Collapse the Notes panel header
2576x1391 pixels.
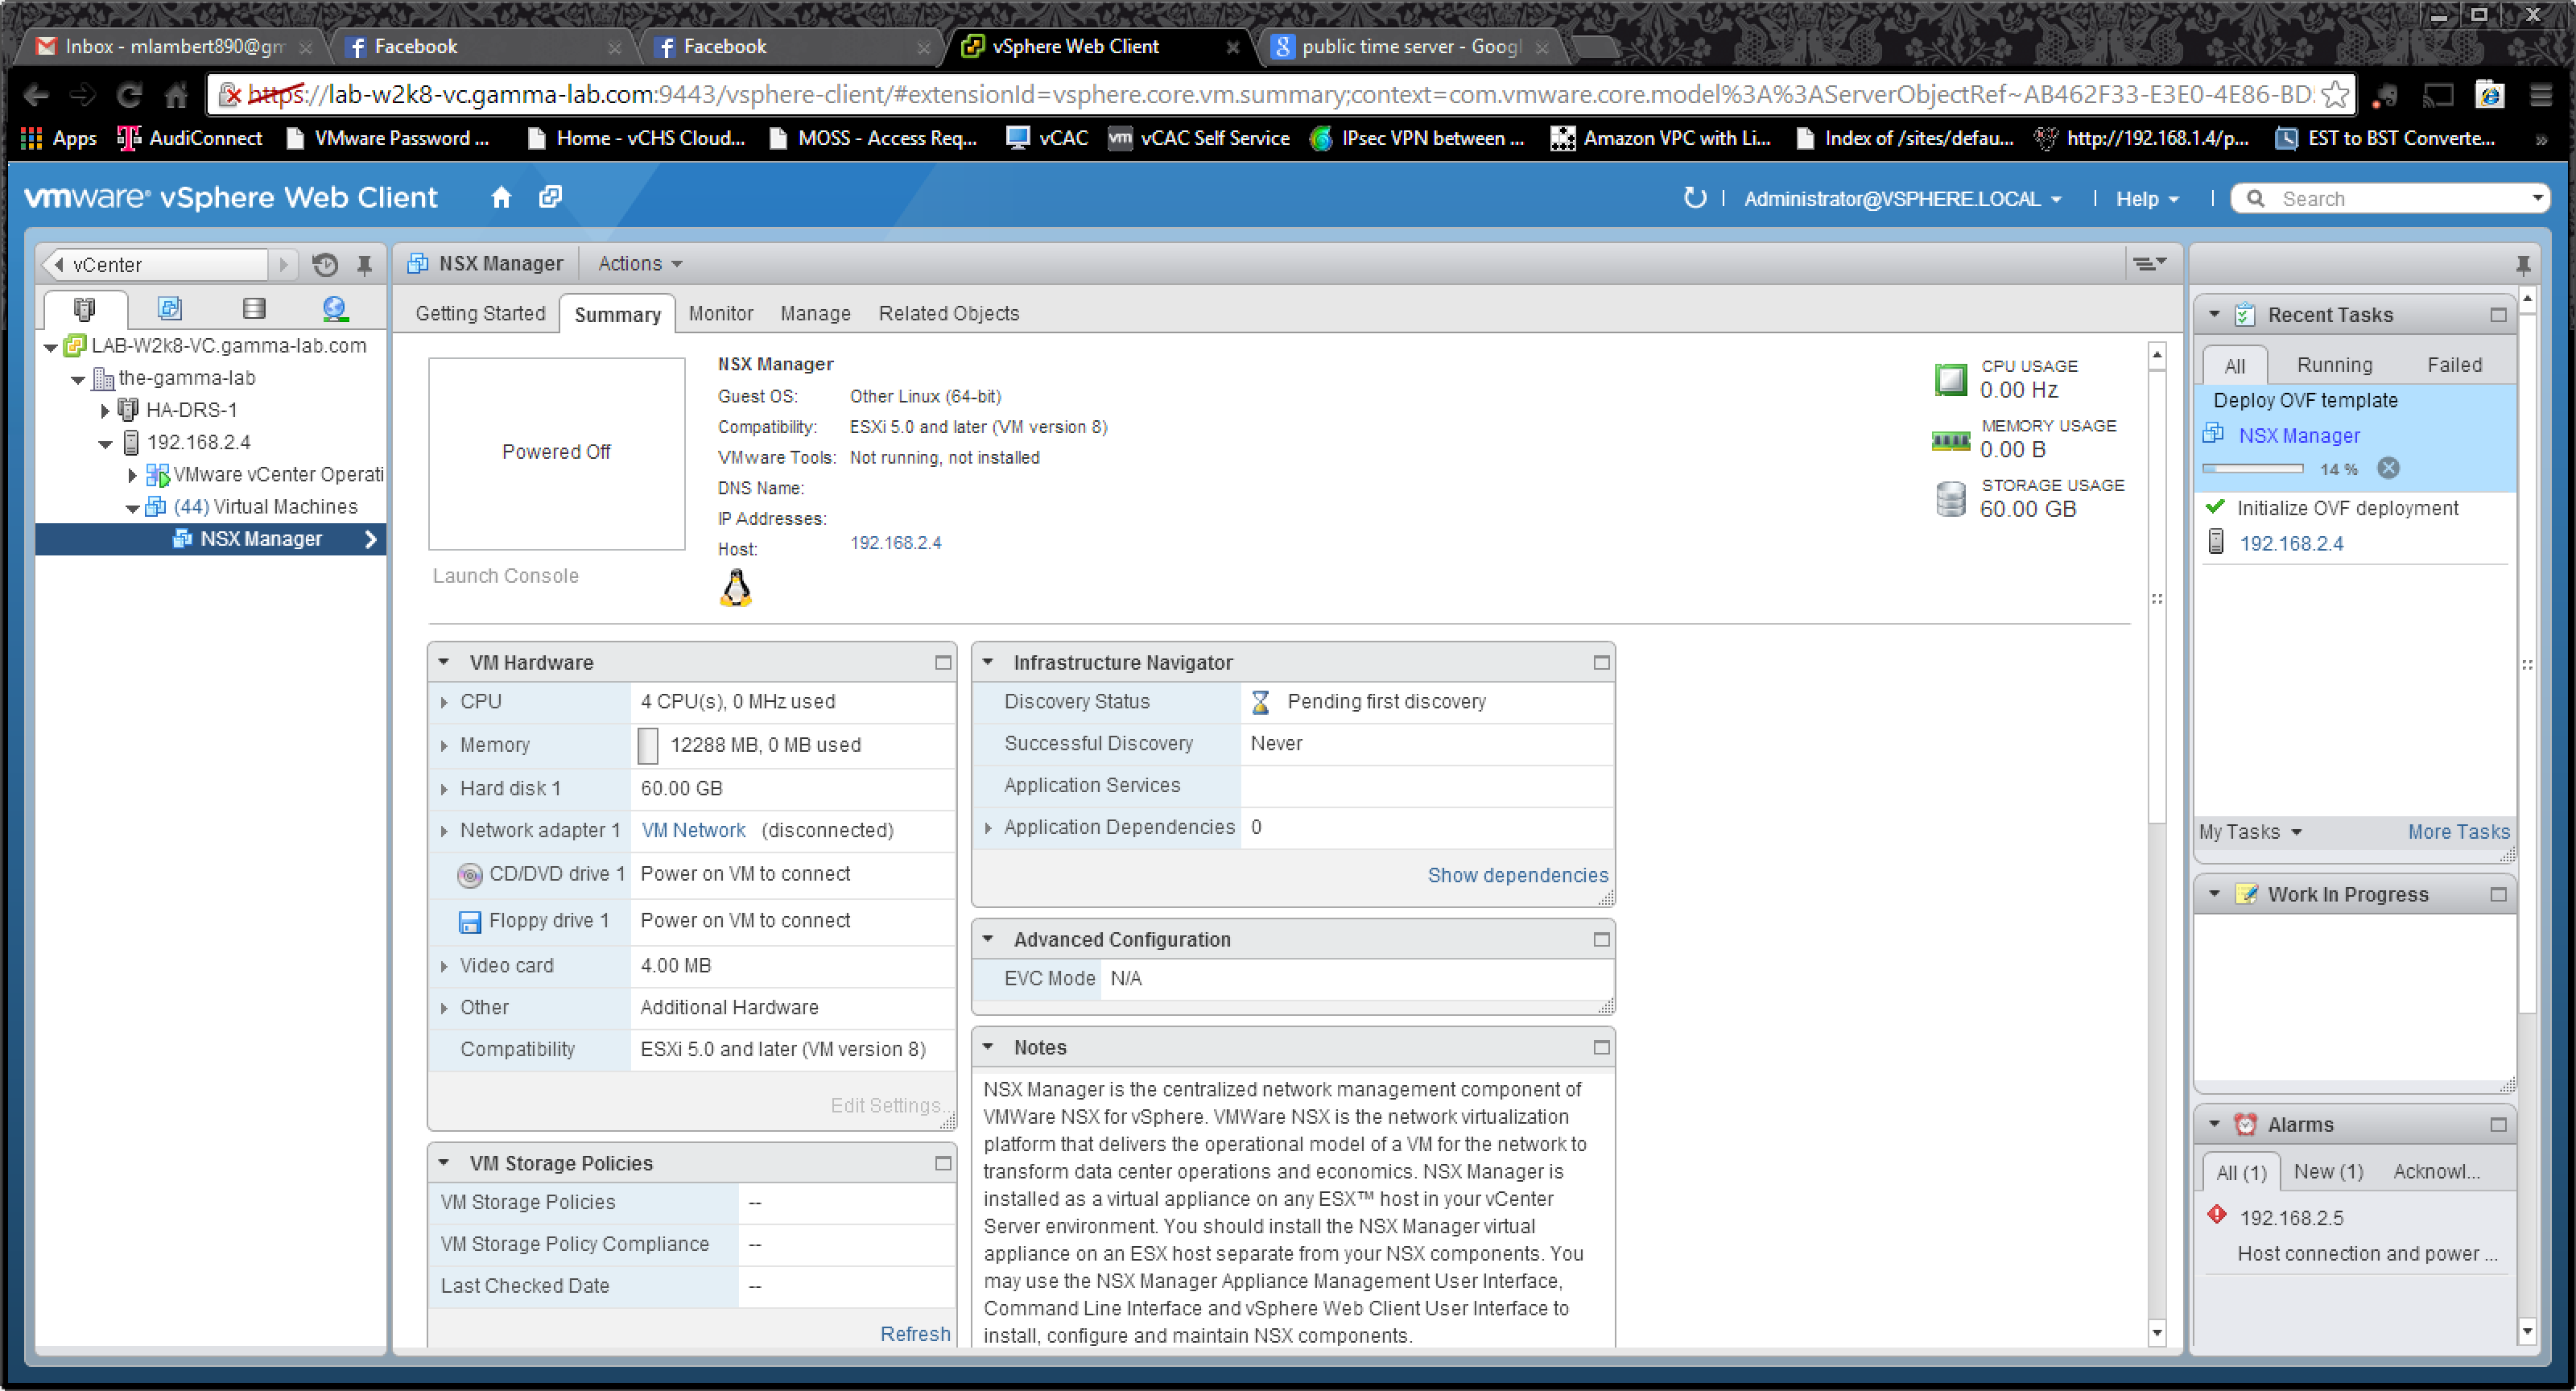tap(988, 1047)
